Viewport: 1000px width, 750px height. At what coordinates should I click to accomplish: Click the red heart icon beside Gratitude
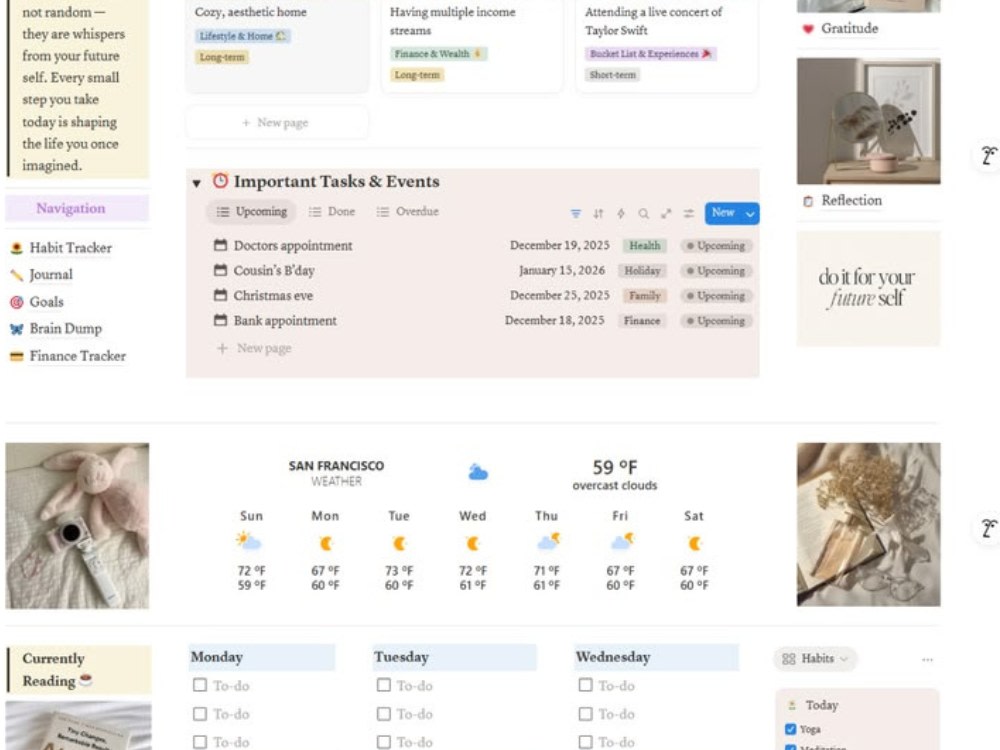click(x=808, y=29)
